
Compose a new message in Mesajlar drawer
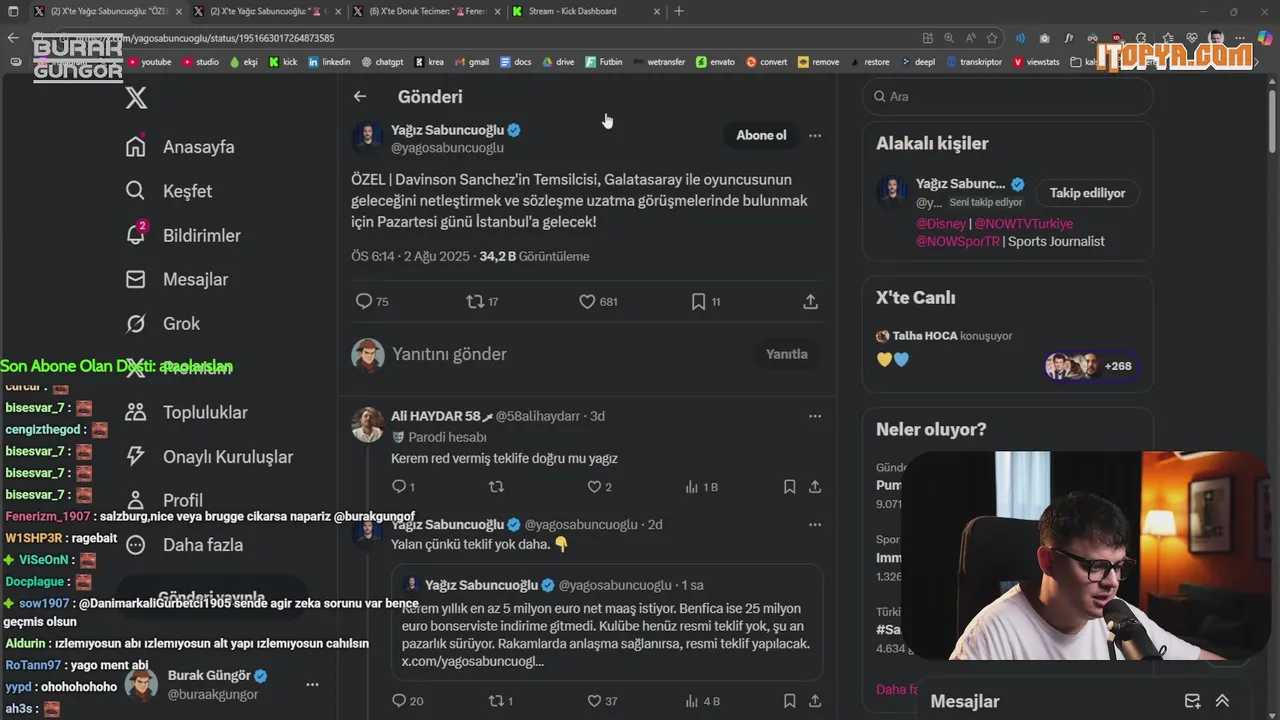pyautogui.click(x=1192, y=701)
